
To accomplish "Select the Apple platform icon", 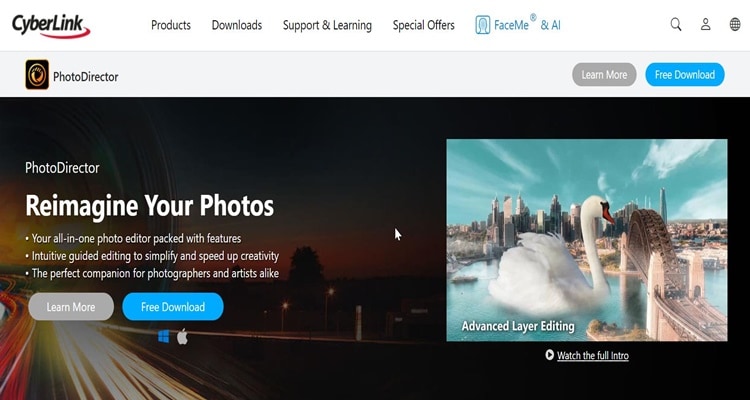I will point(182,336).
